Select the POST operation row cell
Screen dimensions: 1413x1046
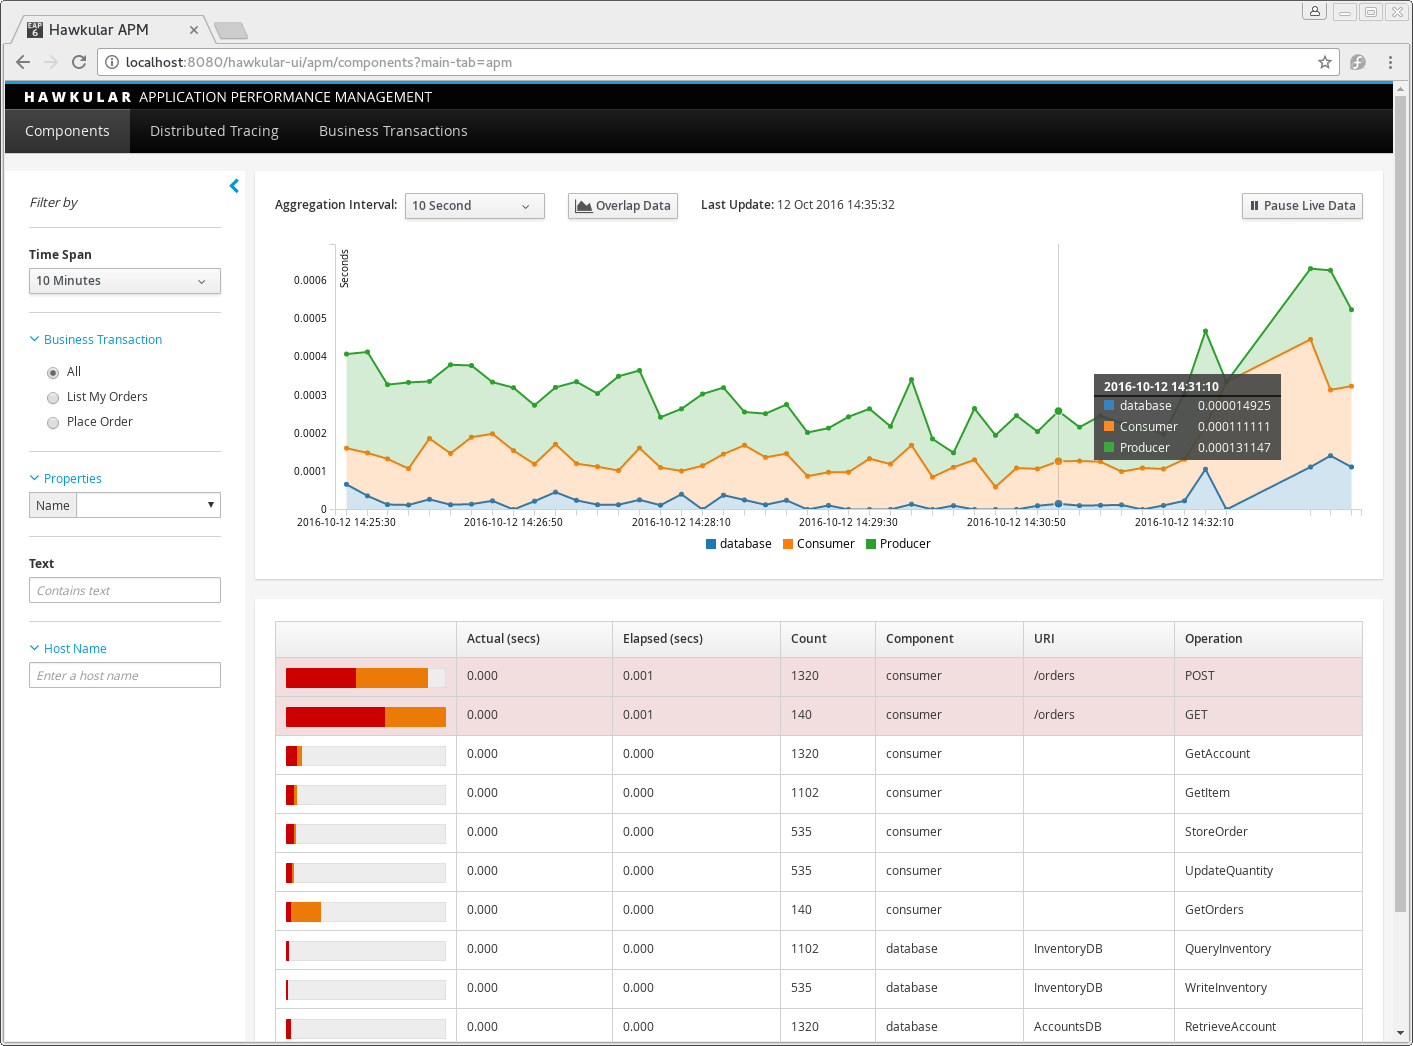(1268, 677)
